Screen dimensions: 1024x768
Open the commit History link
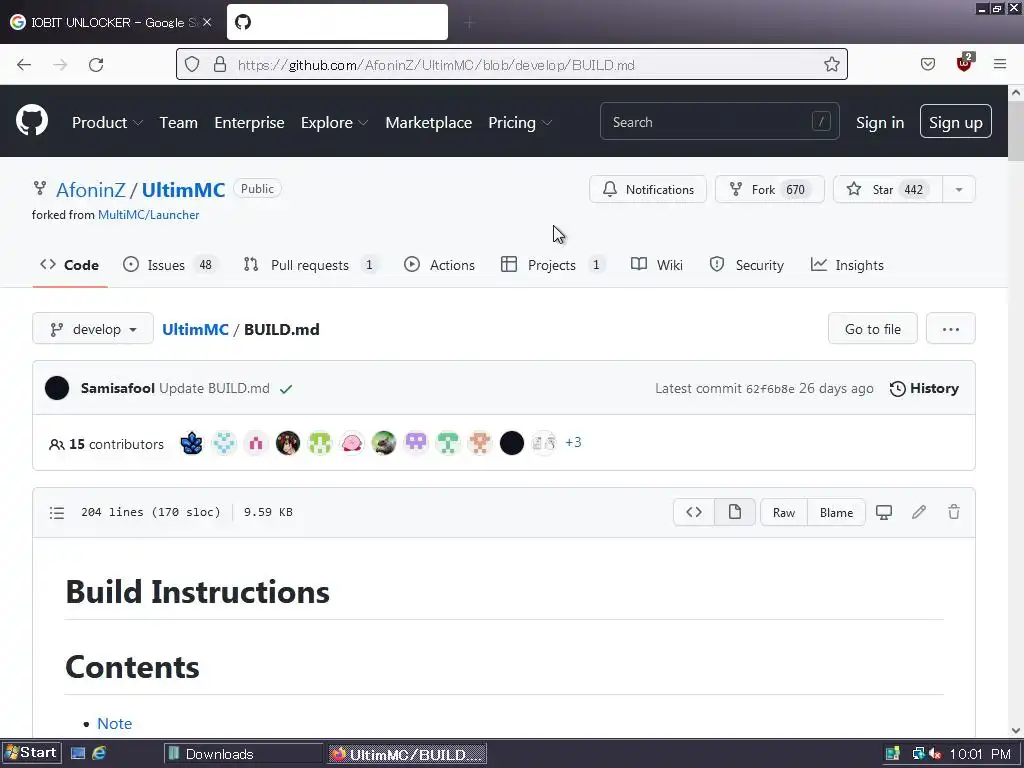[924, 389]
